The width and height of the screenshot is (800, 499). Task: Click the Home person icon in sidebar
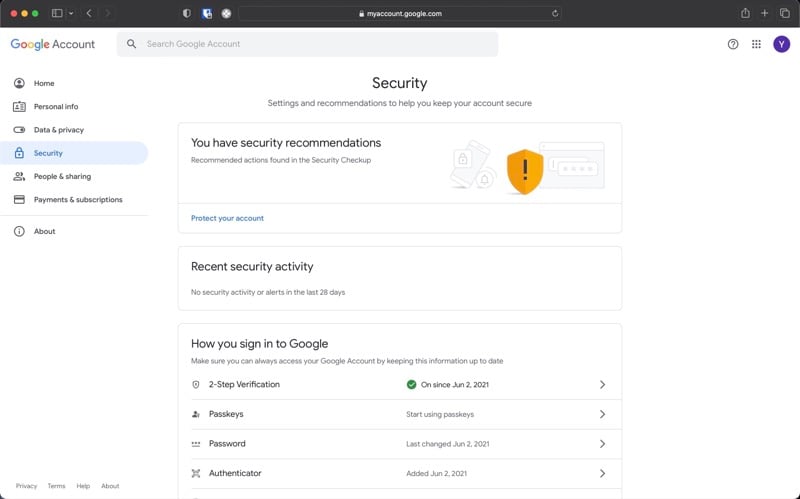(x=19, y=83)
